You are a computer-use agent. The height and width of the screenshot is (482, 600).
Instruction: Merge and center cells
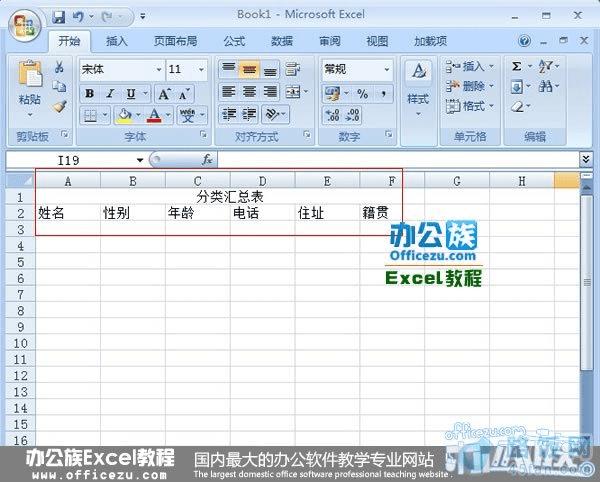pyautogui.click(x=293, y=92)
